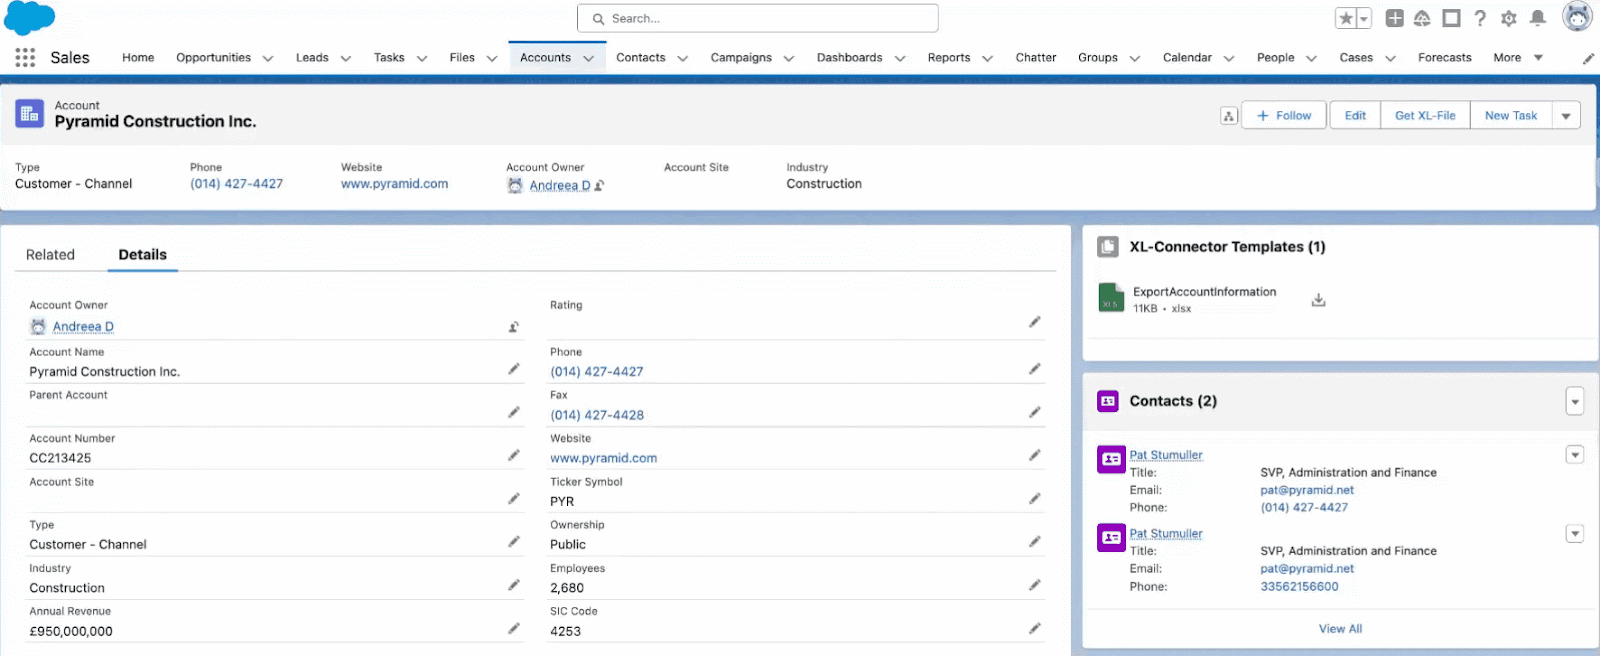Image resolution: width=1600 pixels, height=656 pixels.
Task: Edit the Account Name field pencil
Action: 514,369
